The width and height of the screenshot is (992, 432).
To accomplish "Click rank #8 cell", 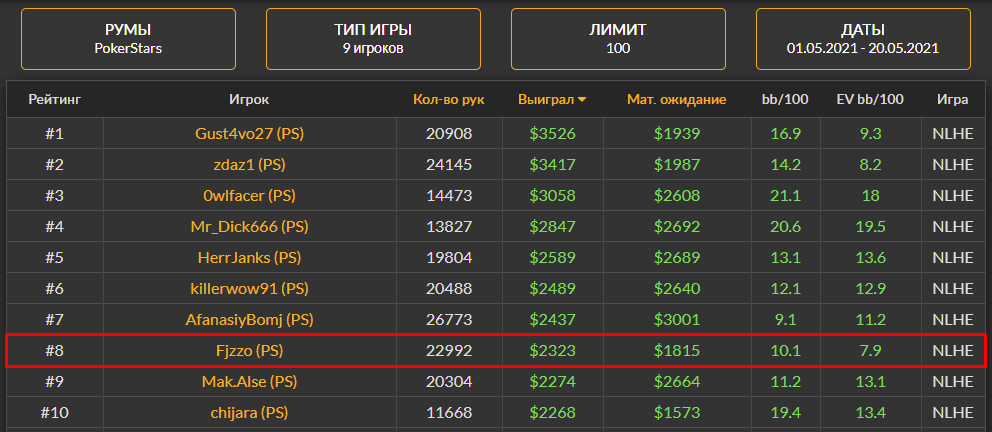I will pyautogui.click(x=54, y=350).
